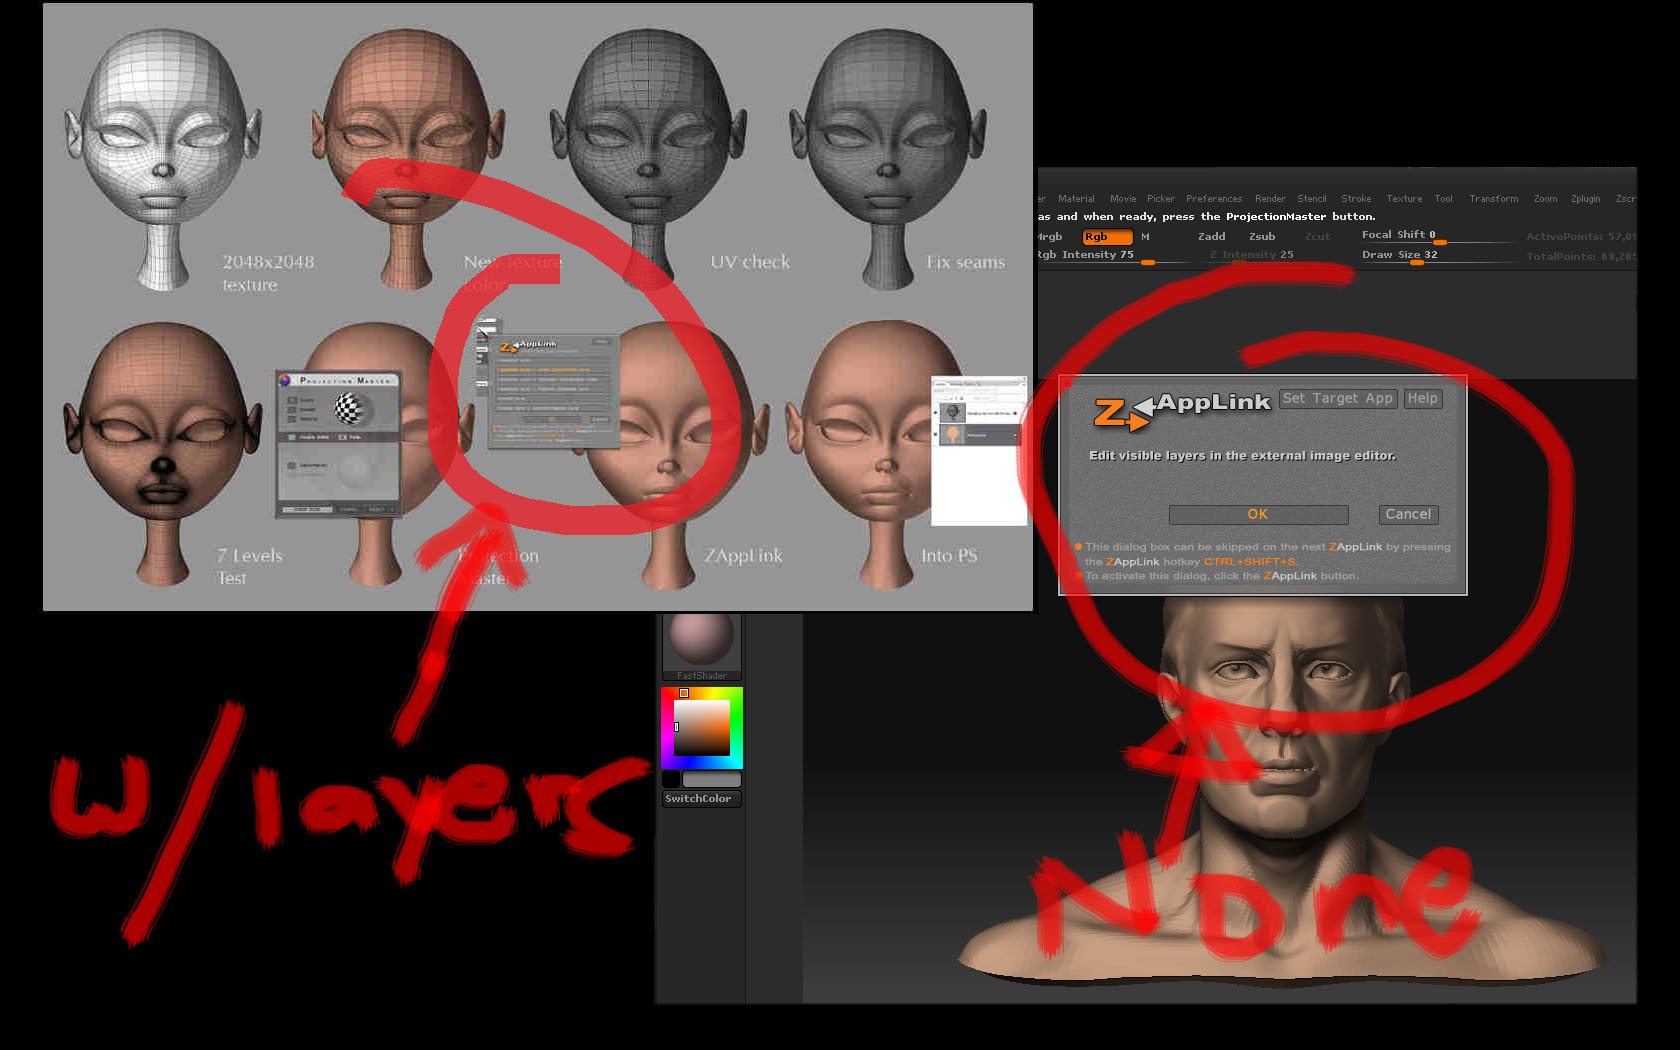
Task: Cancel the ZAppLink dialog
Action: 1408,514
